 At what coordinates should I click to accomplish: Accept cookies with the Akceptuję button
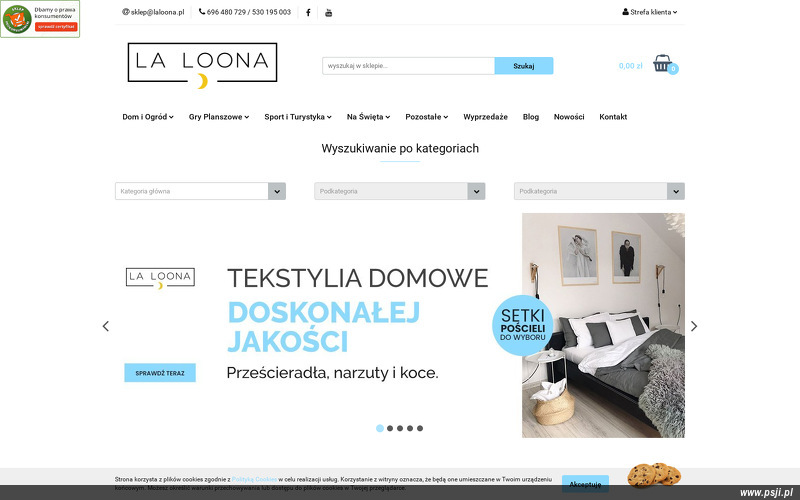coord(585,484)
